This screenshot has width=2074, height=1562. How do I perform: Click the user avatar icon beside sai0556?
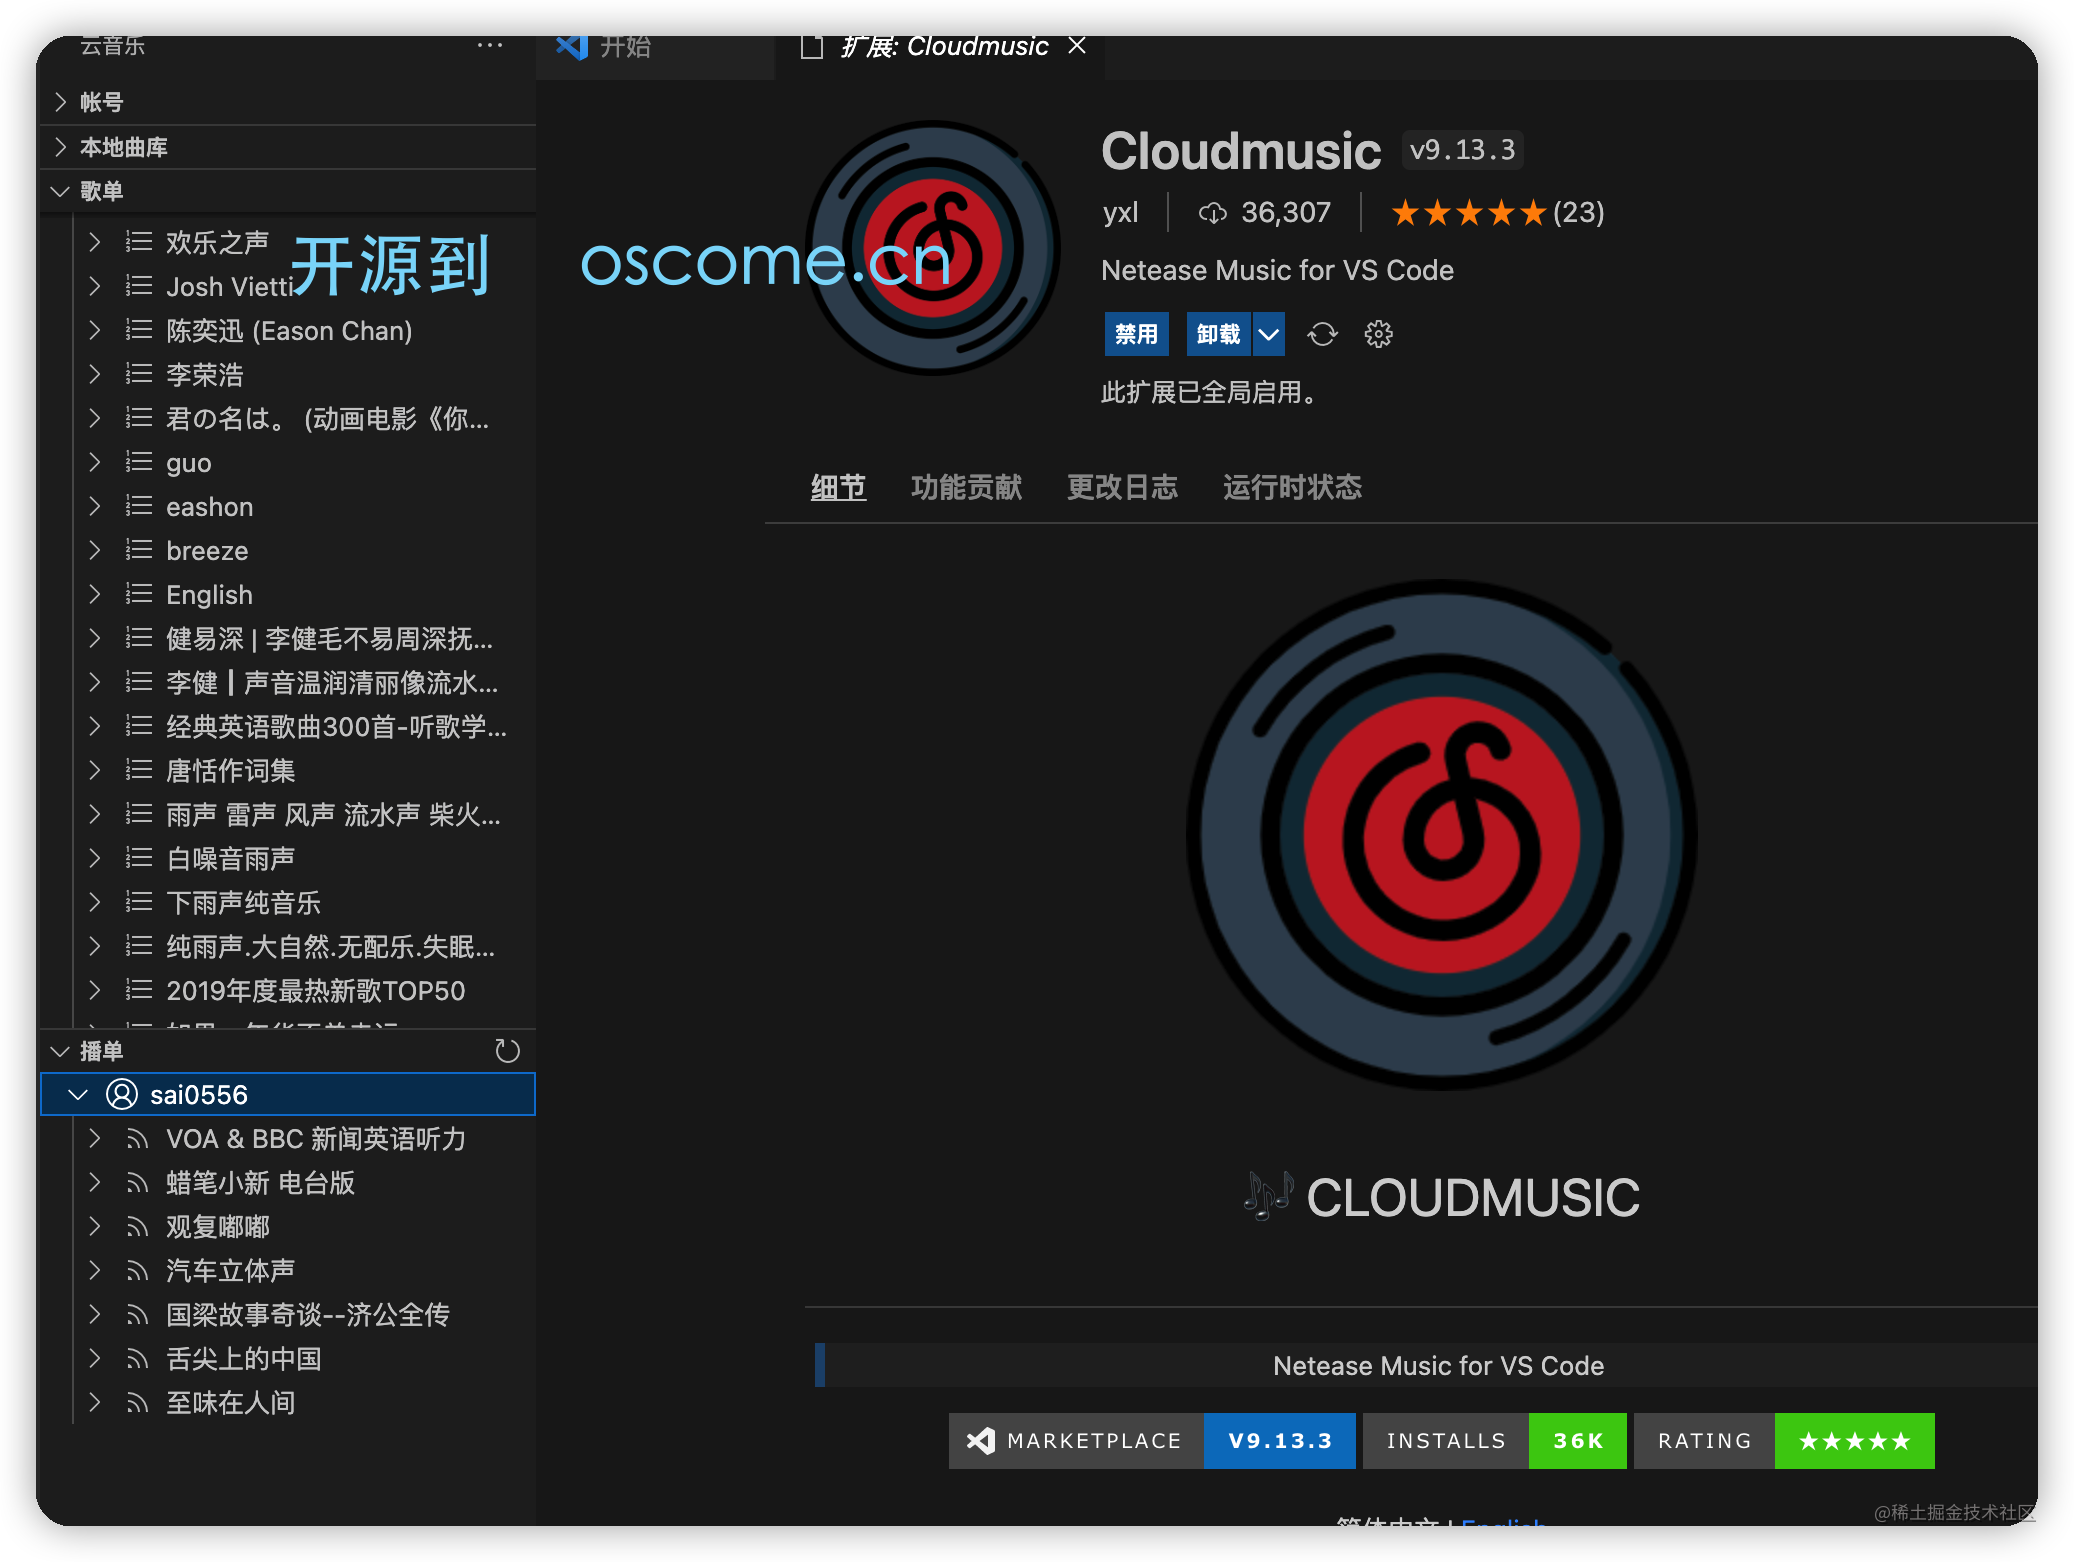pos(120,1093)
